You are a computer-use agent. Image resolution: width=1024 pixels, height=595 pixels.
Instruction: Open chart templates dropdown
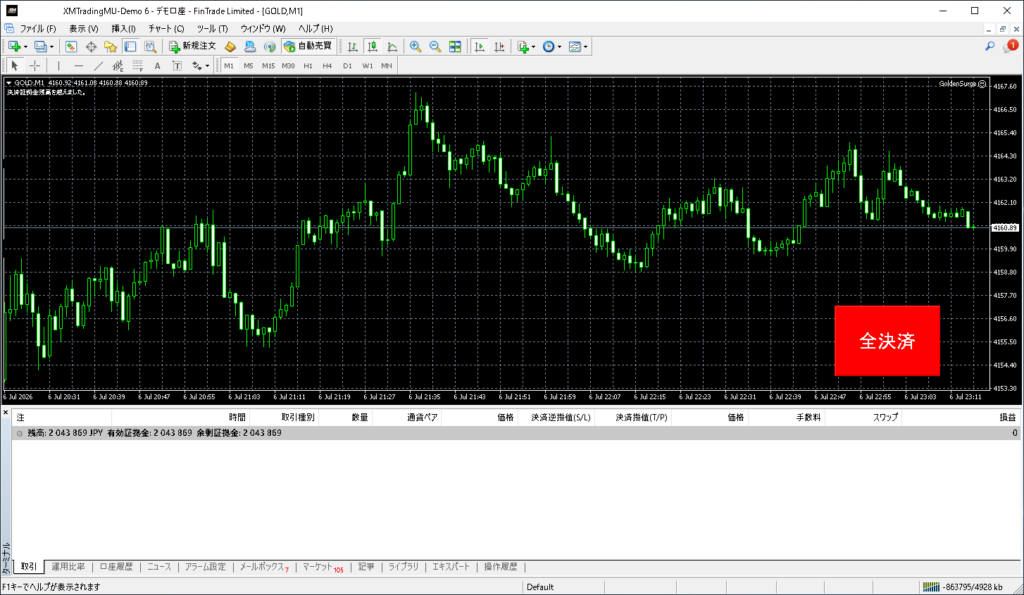(x=578, y=46)
